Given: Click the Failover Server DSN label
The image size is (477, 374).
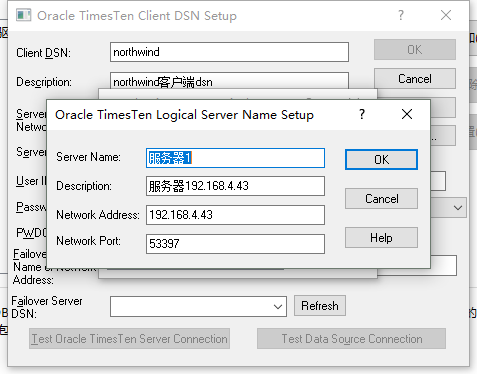Looking at the screenshot, I should click(x=47, y=307).
